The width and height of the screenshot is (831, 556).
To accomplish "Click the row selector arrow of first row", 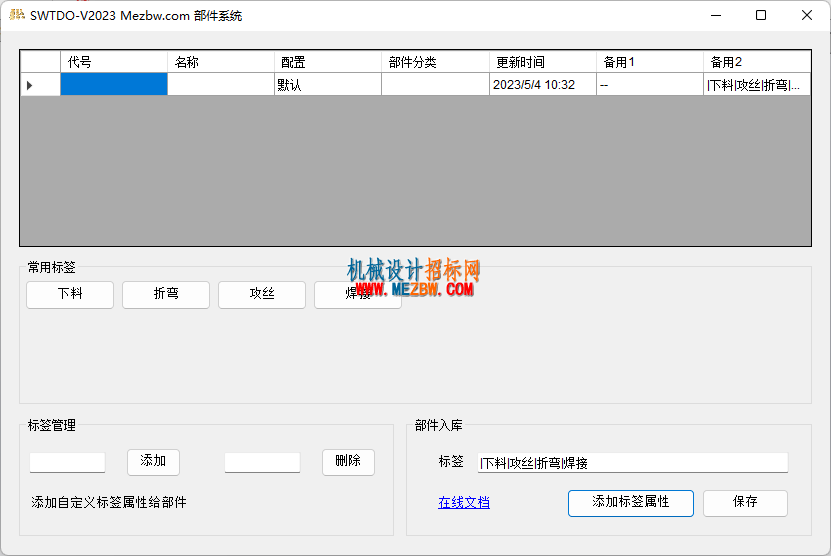I will tap(40, 85).
